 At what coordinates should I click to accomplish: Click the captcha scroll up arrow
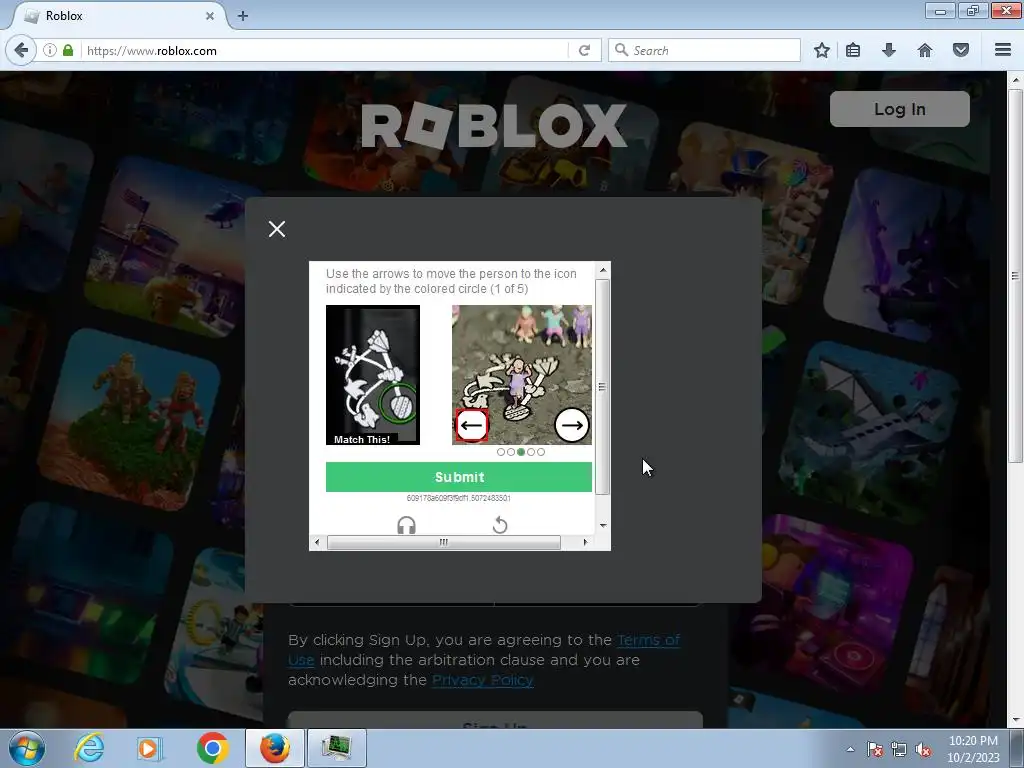click(x=603, y=270)
